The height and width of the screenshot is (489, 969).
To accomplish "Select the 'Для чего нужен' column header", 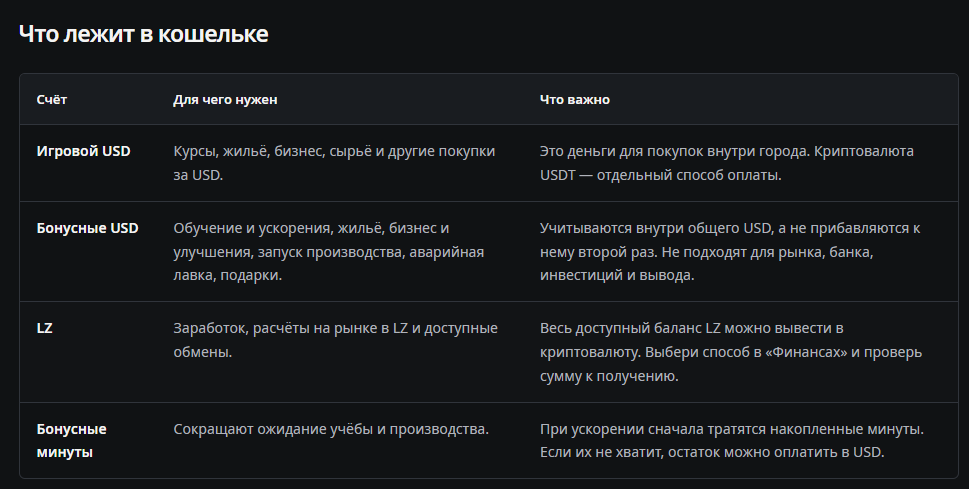I will [x=225, y=100].
